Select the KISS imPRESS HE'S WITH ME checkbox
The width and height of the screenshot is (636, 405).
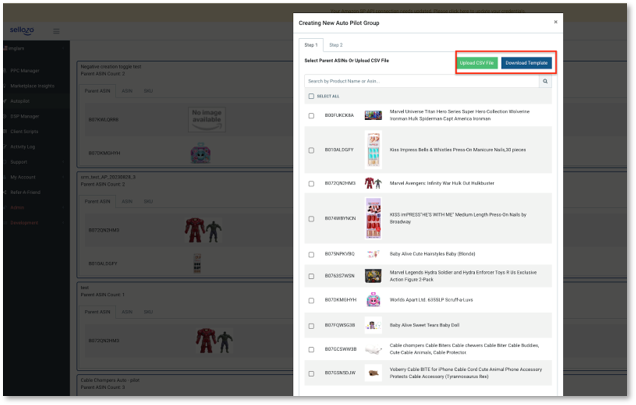(311, 219)
